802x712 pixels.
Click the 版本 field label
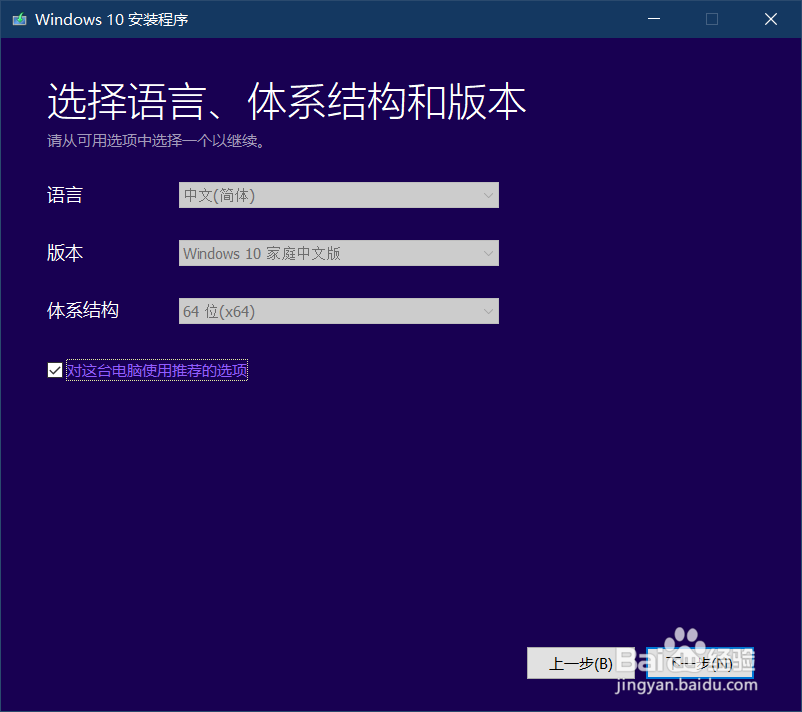coord(65,253)
